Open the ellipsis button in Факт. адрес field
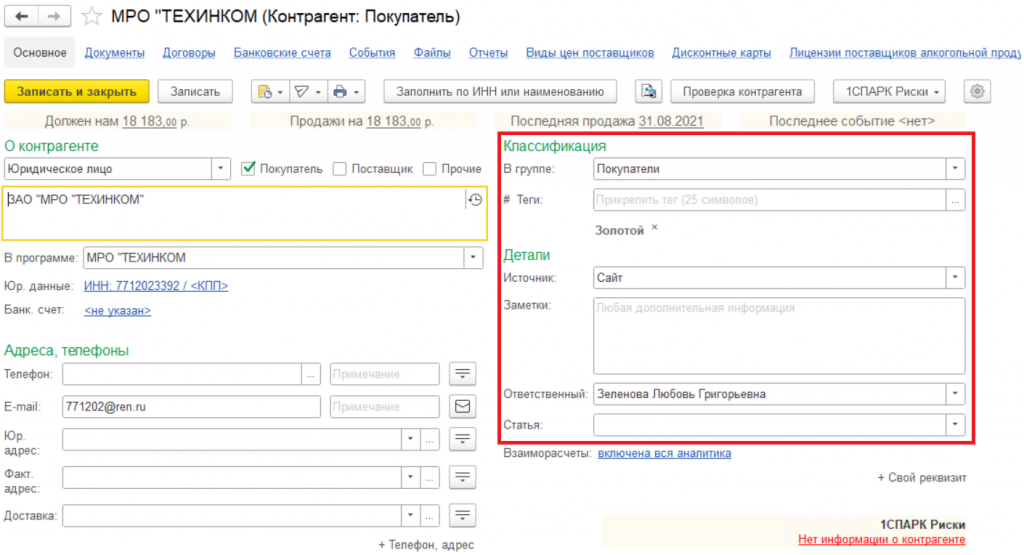This screenshot has width=1024, height=555. click(x=430, y=477)
